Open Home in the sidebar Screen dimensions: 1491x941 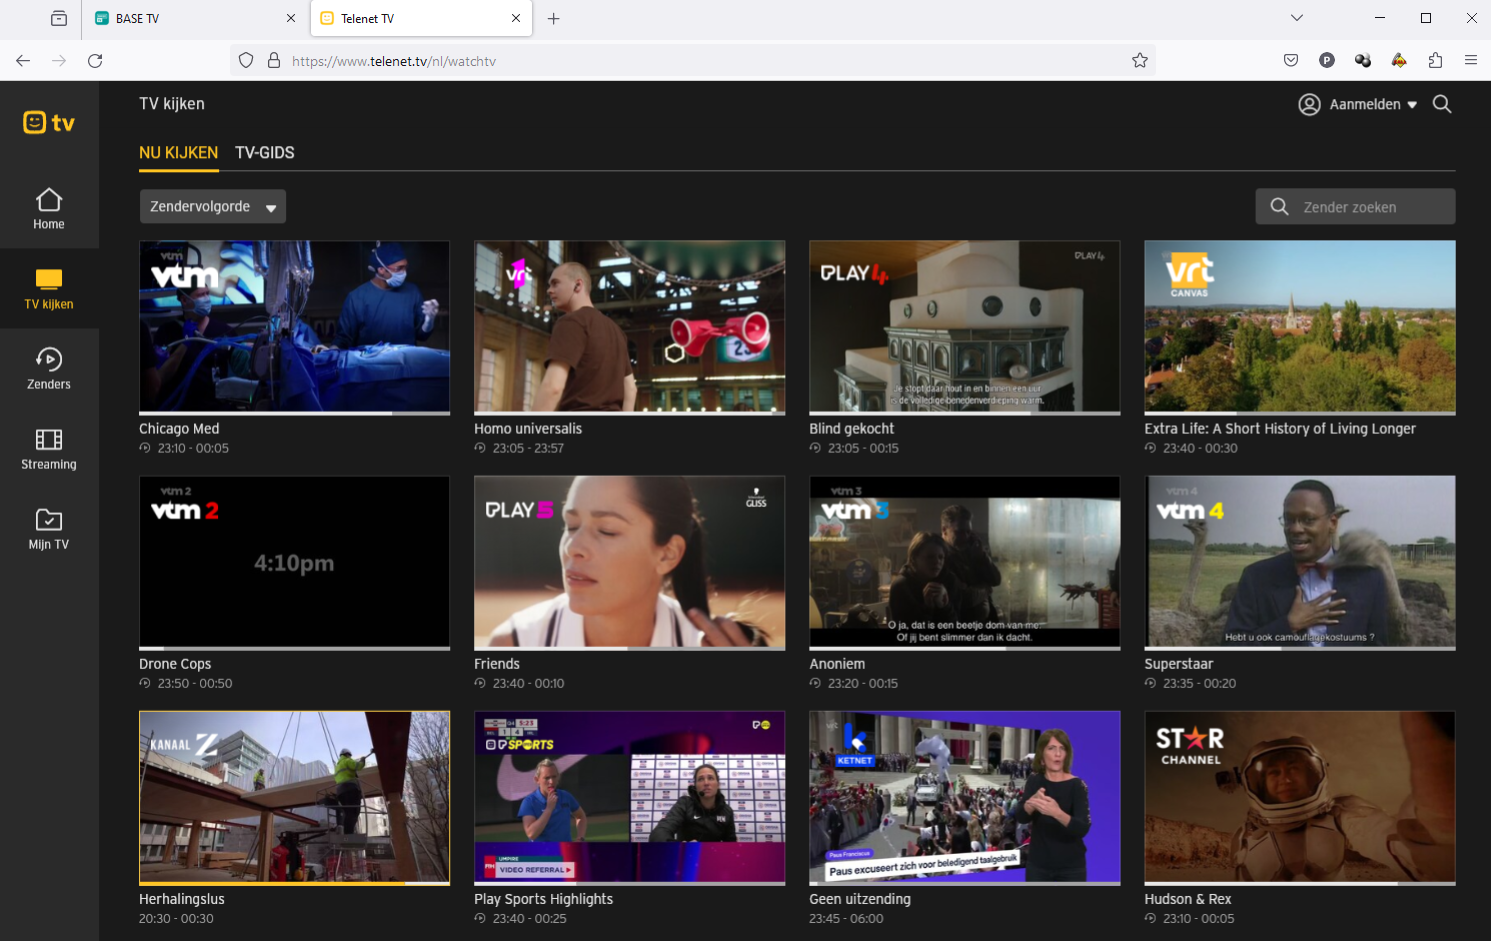click(x=49, y=209)
